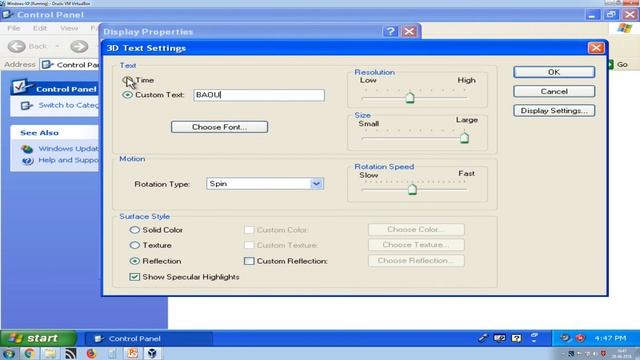The height and width of the screenshot is (360, 640).
Task: Select the Solid Color surface style
Action: click(134, 230)
